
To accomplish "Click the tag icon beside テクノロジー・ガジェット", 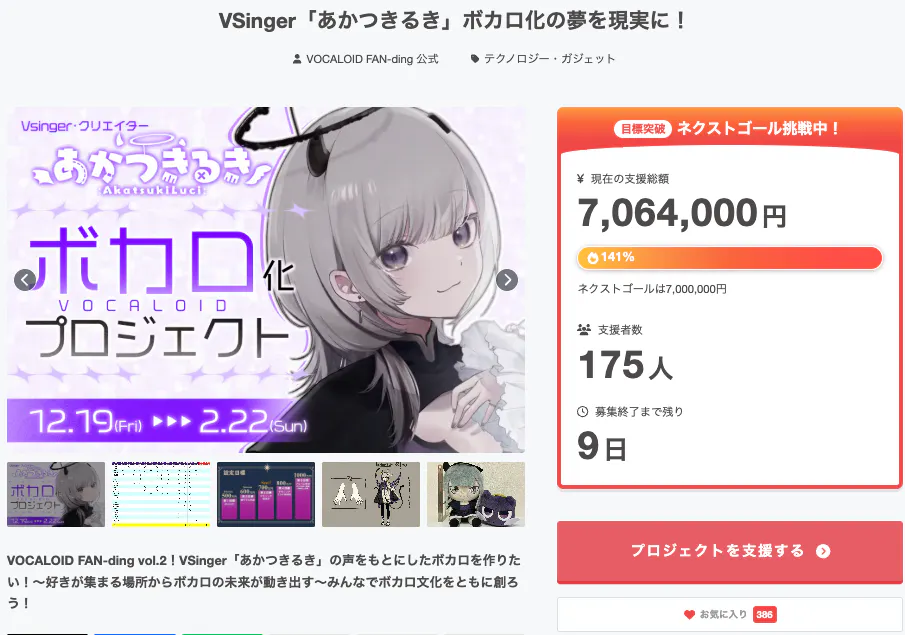I will [x=475, y=59].
